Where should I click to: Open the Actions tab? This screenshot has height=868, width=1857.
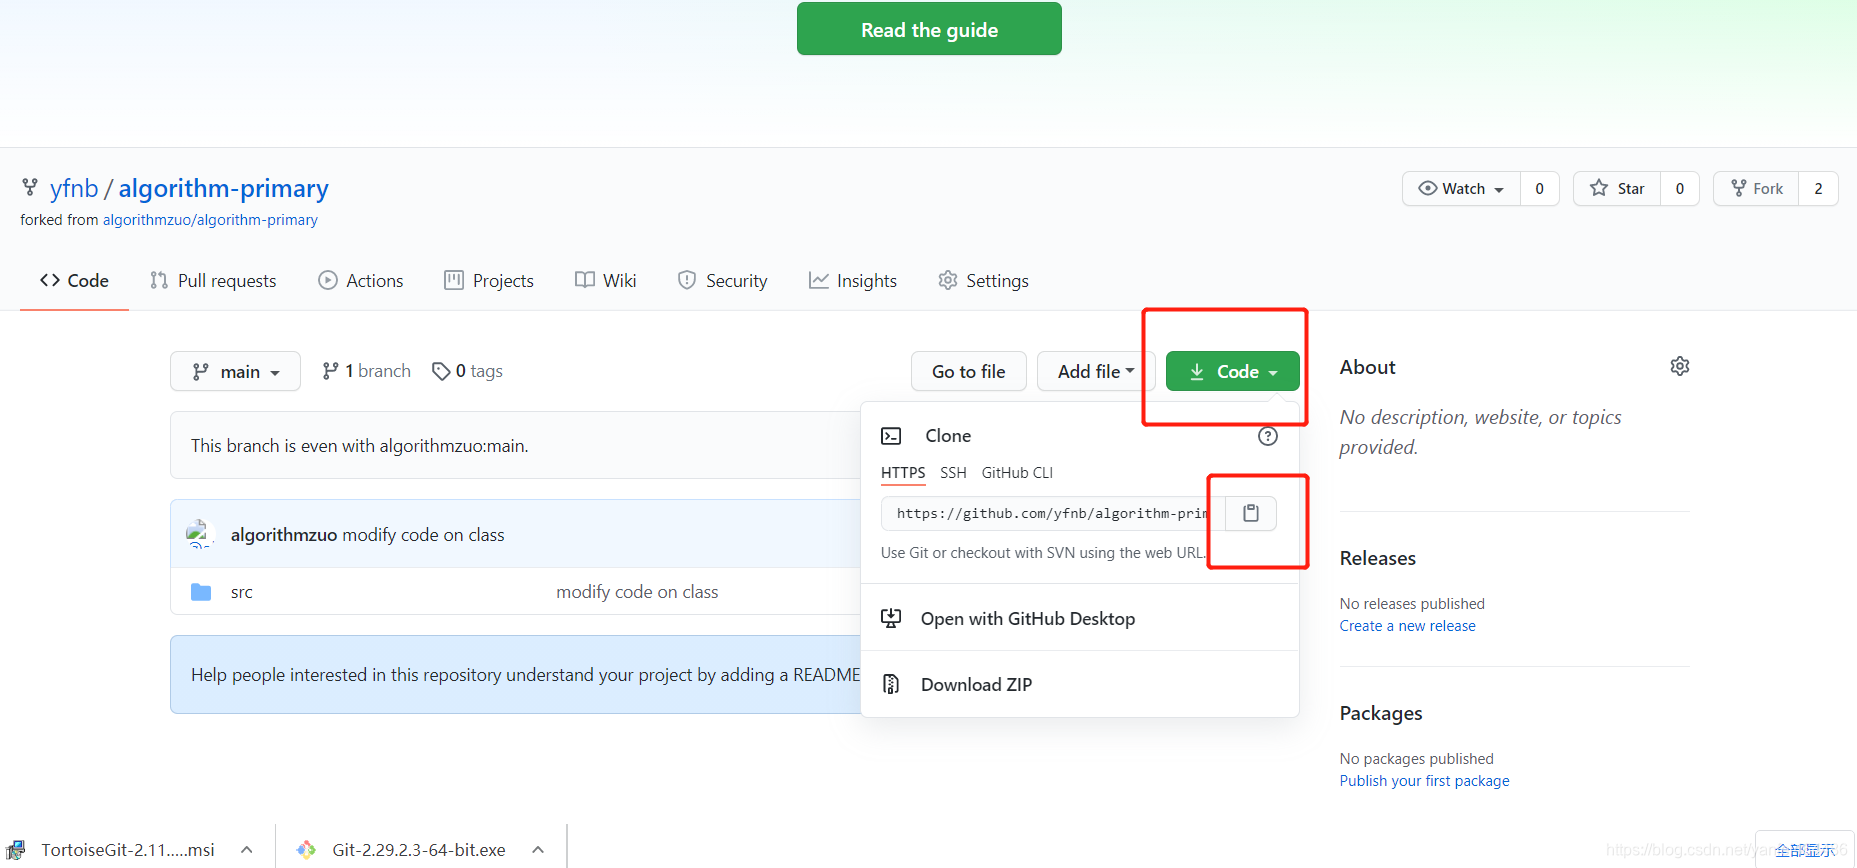tap(361, 281)
